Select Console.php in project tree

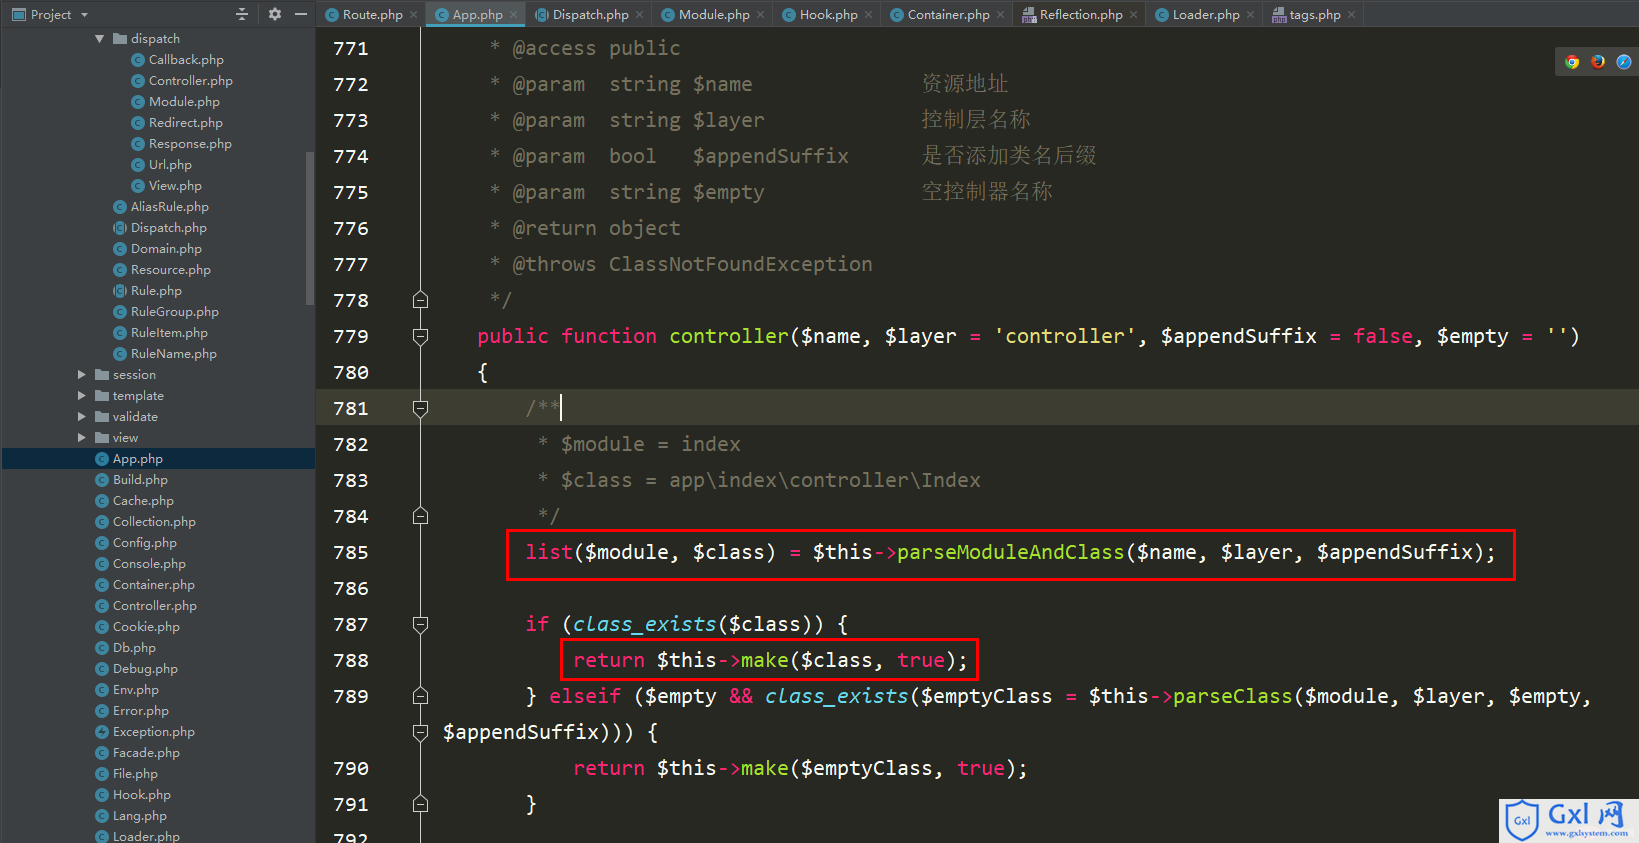pos(149,564)
